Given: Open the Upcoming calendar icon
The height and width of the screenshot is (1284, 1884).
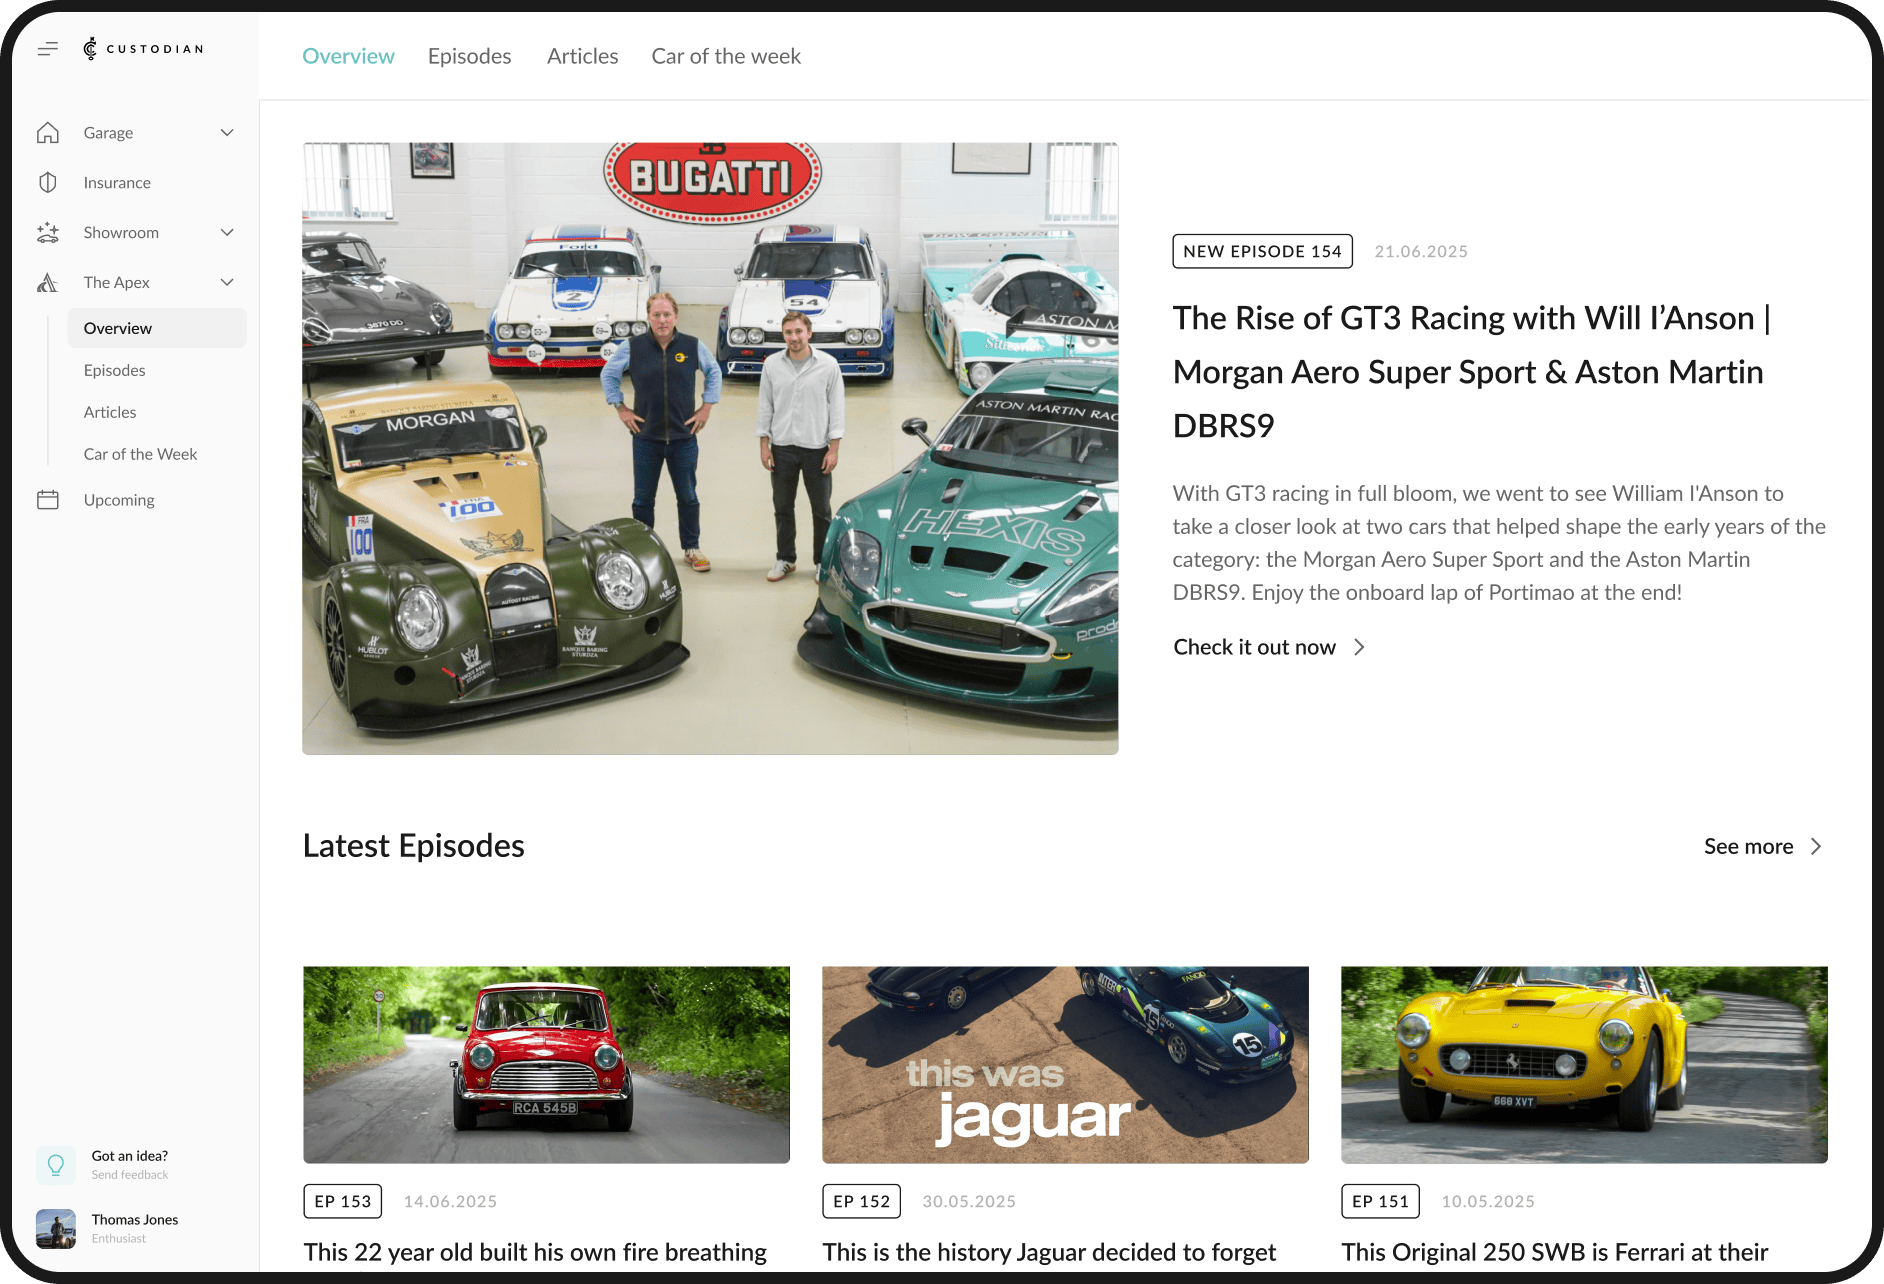Looking at the screenshot, I should [48, 499].
